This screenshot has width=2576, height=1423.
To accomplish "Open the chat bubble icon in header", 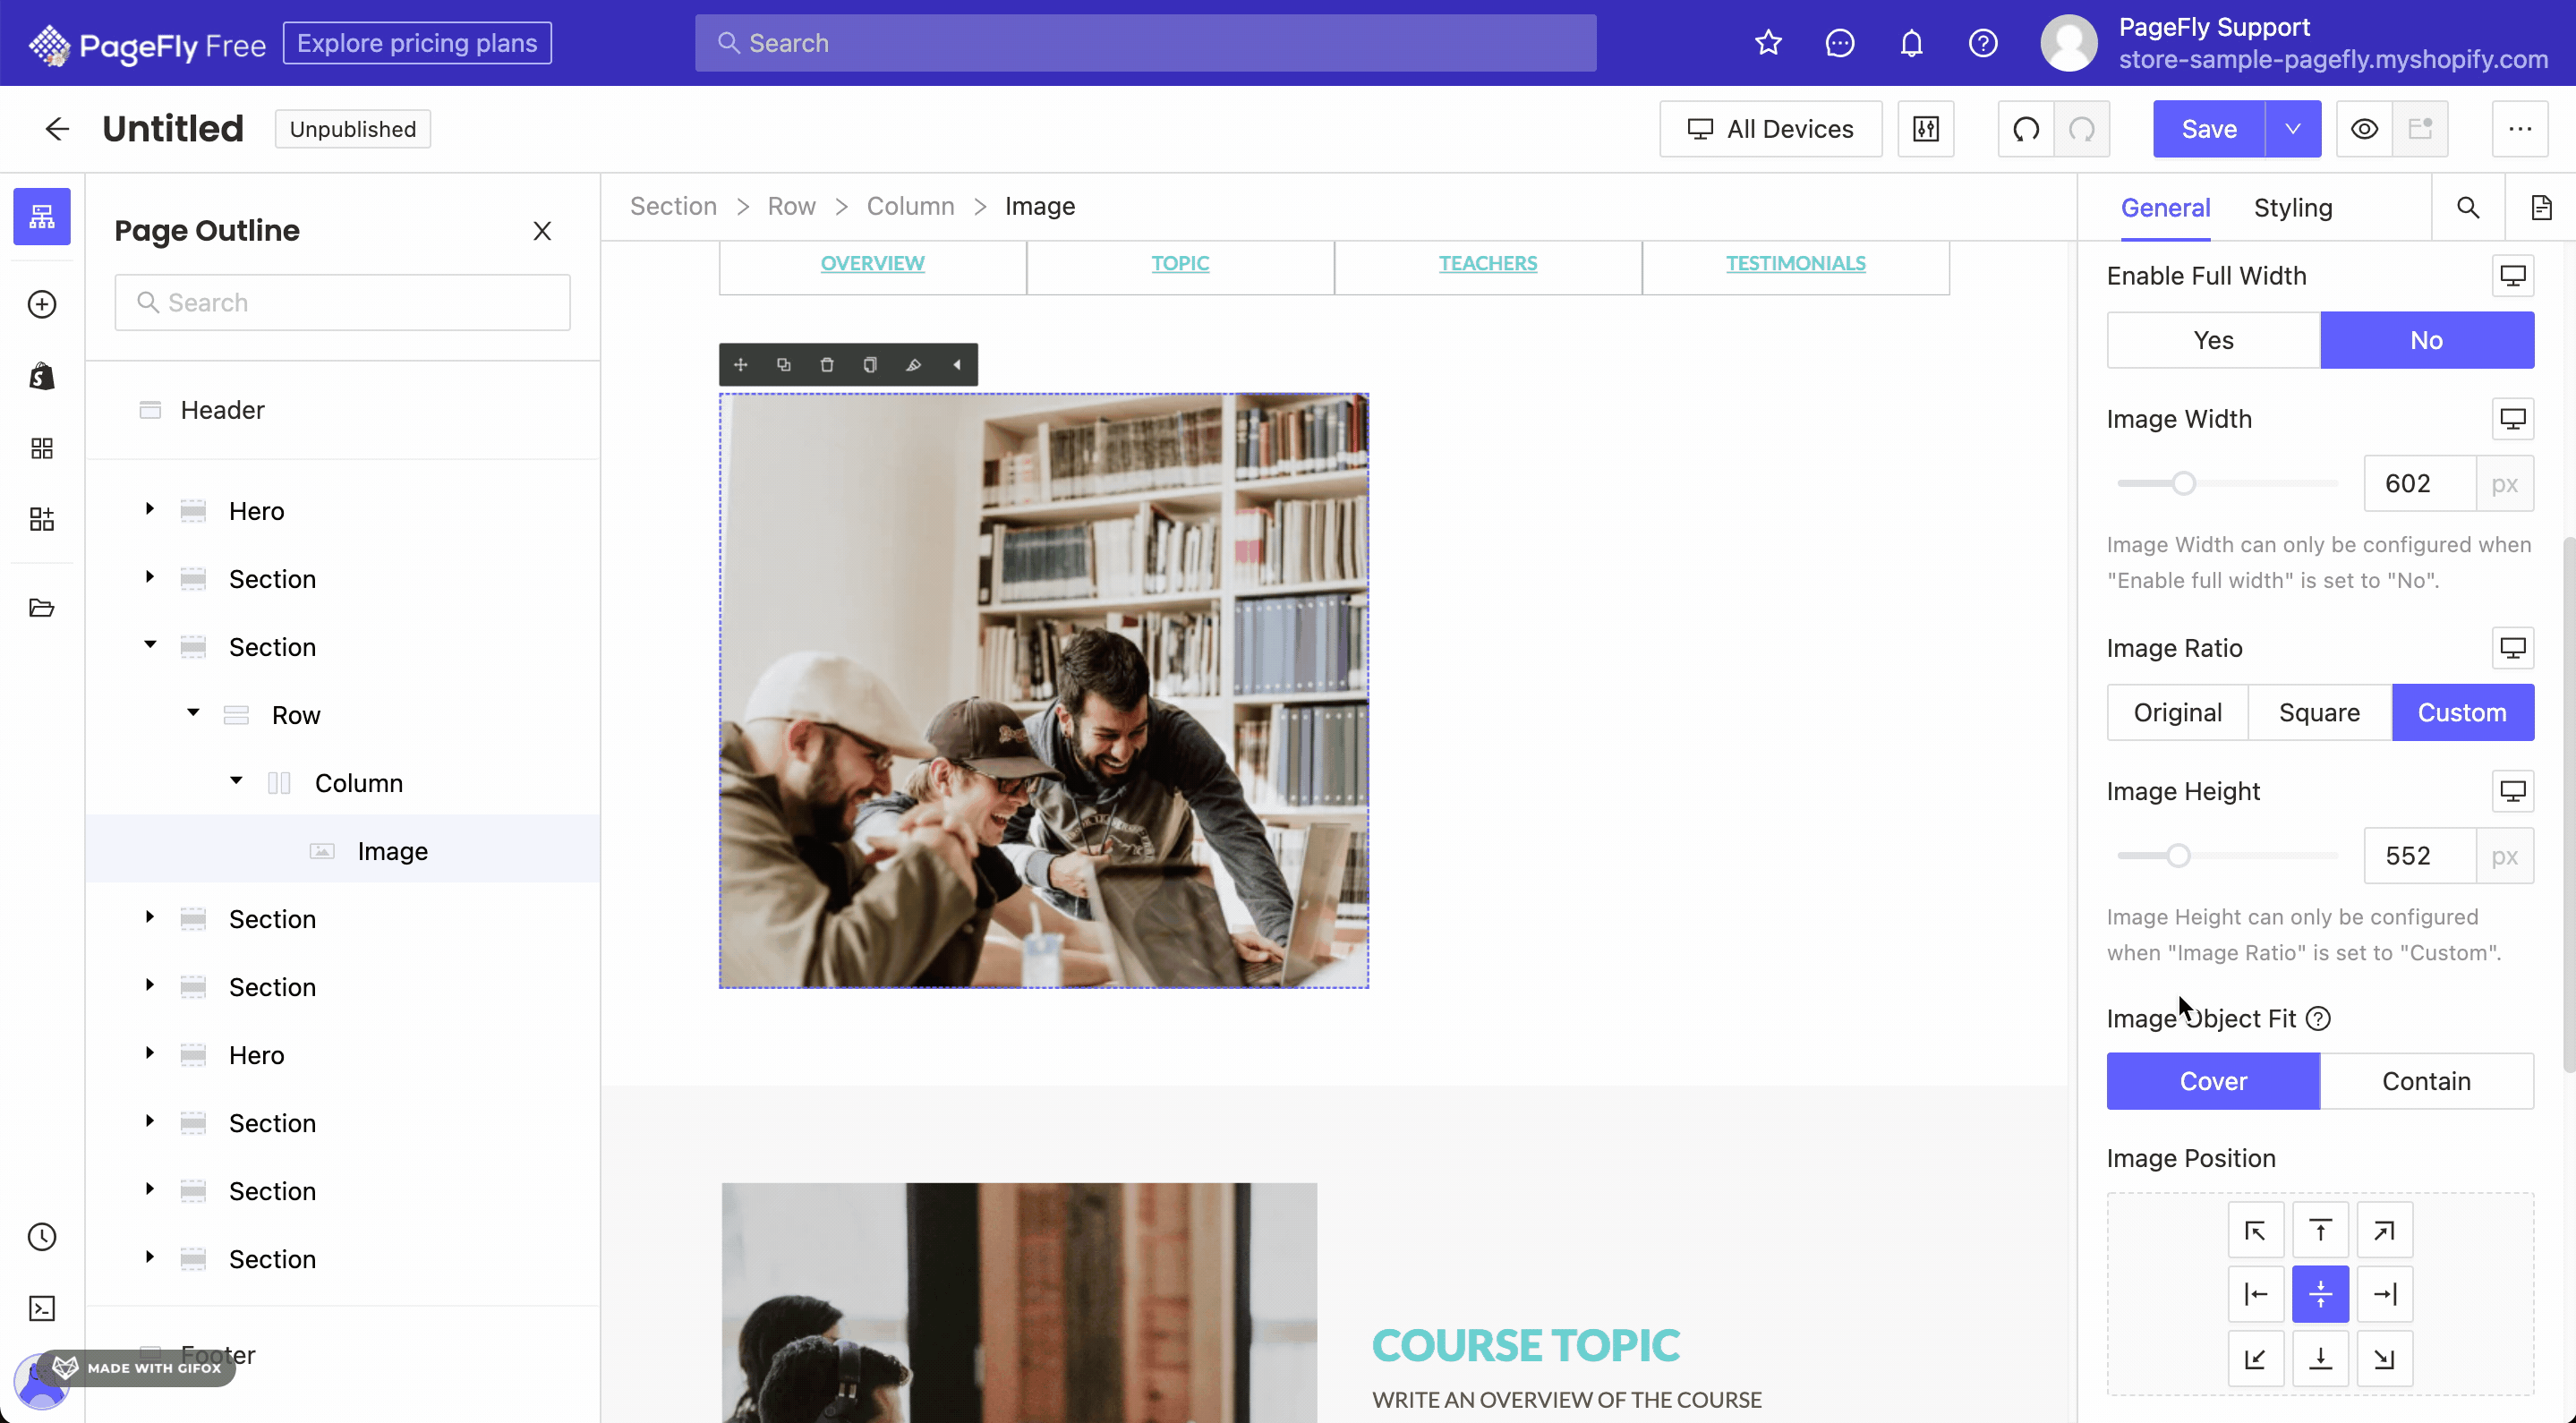I will tap(1840, 43).
